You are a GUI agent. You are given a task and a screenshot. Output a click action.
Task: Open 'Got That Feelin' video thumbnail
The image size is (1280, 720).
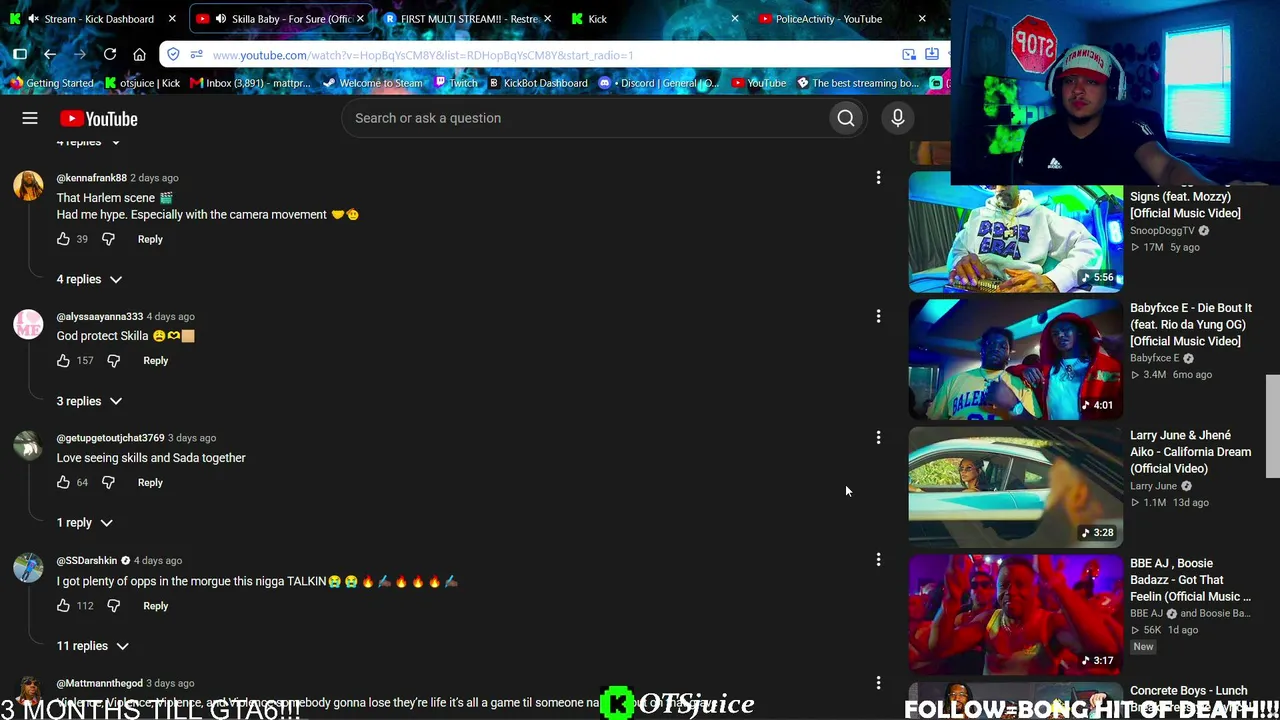point(1015,615)
